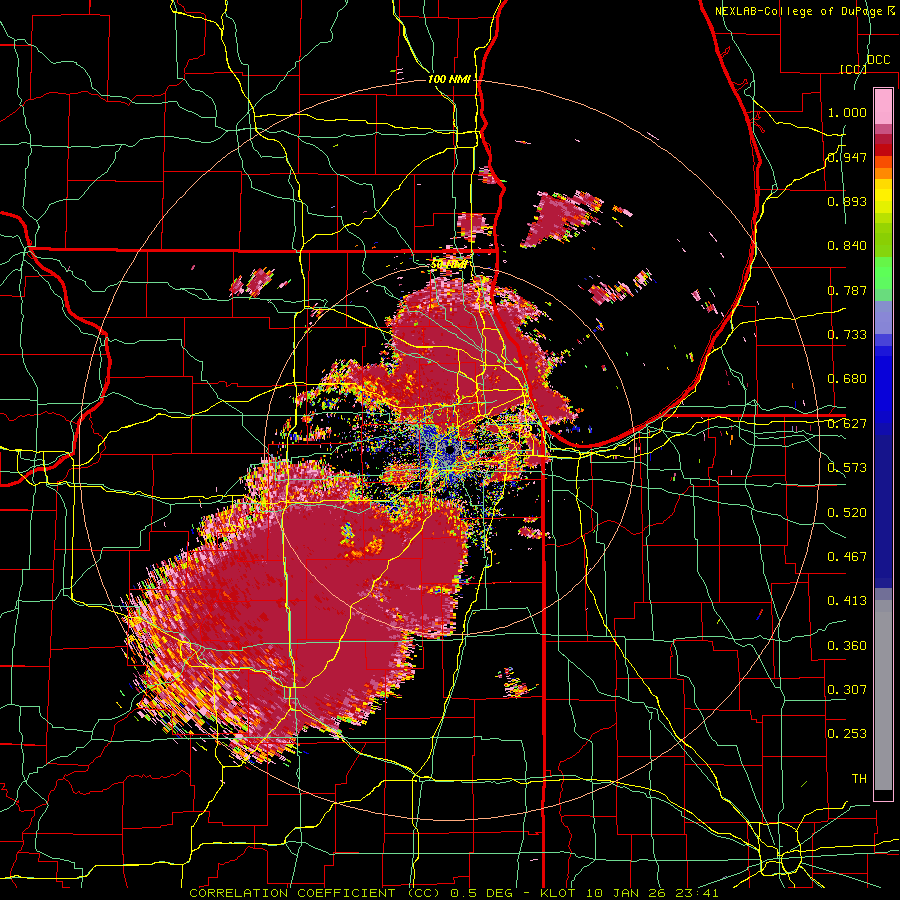The width and height of the screenshot is (900, 900).
Task: Select the 0.573 legend value
Action: pyautogui.click(x=847, y=468)
